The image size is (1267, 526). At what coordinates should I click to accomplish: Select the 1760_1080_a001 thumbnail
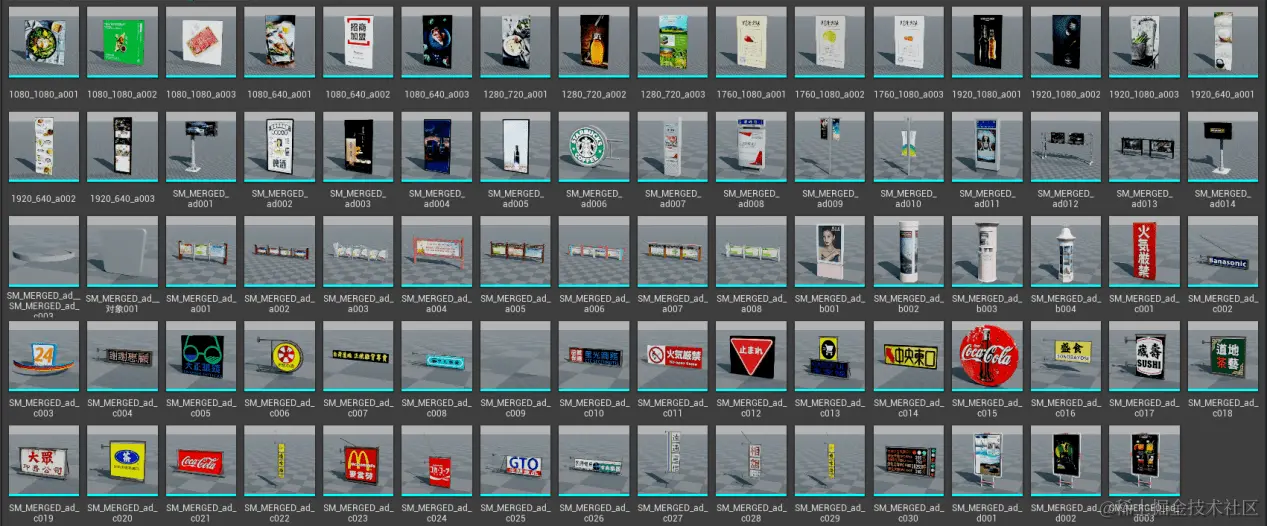[x=751, y=41]
